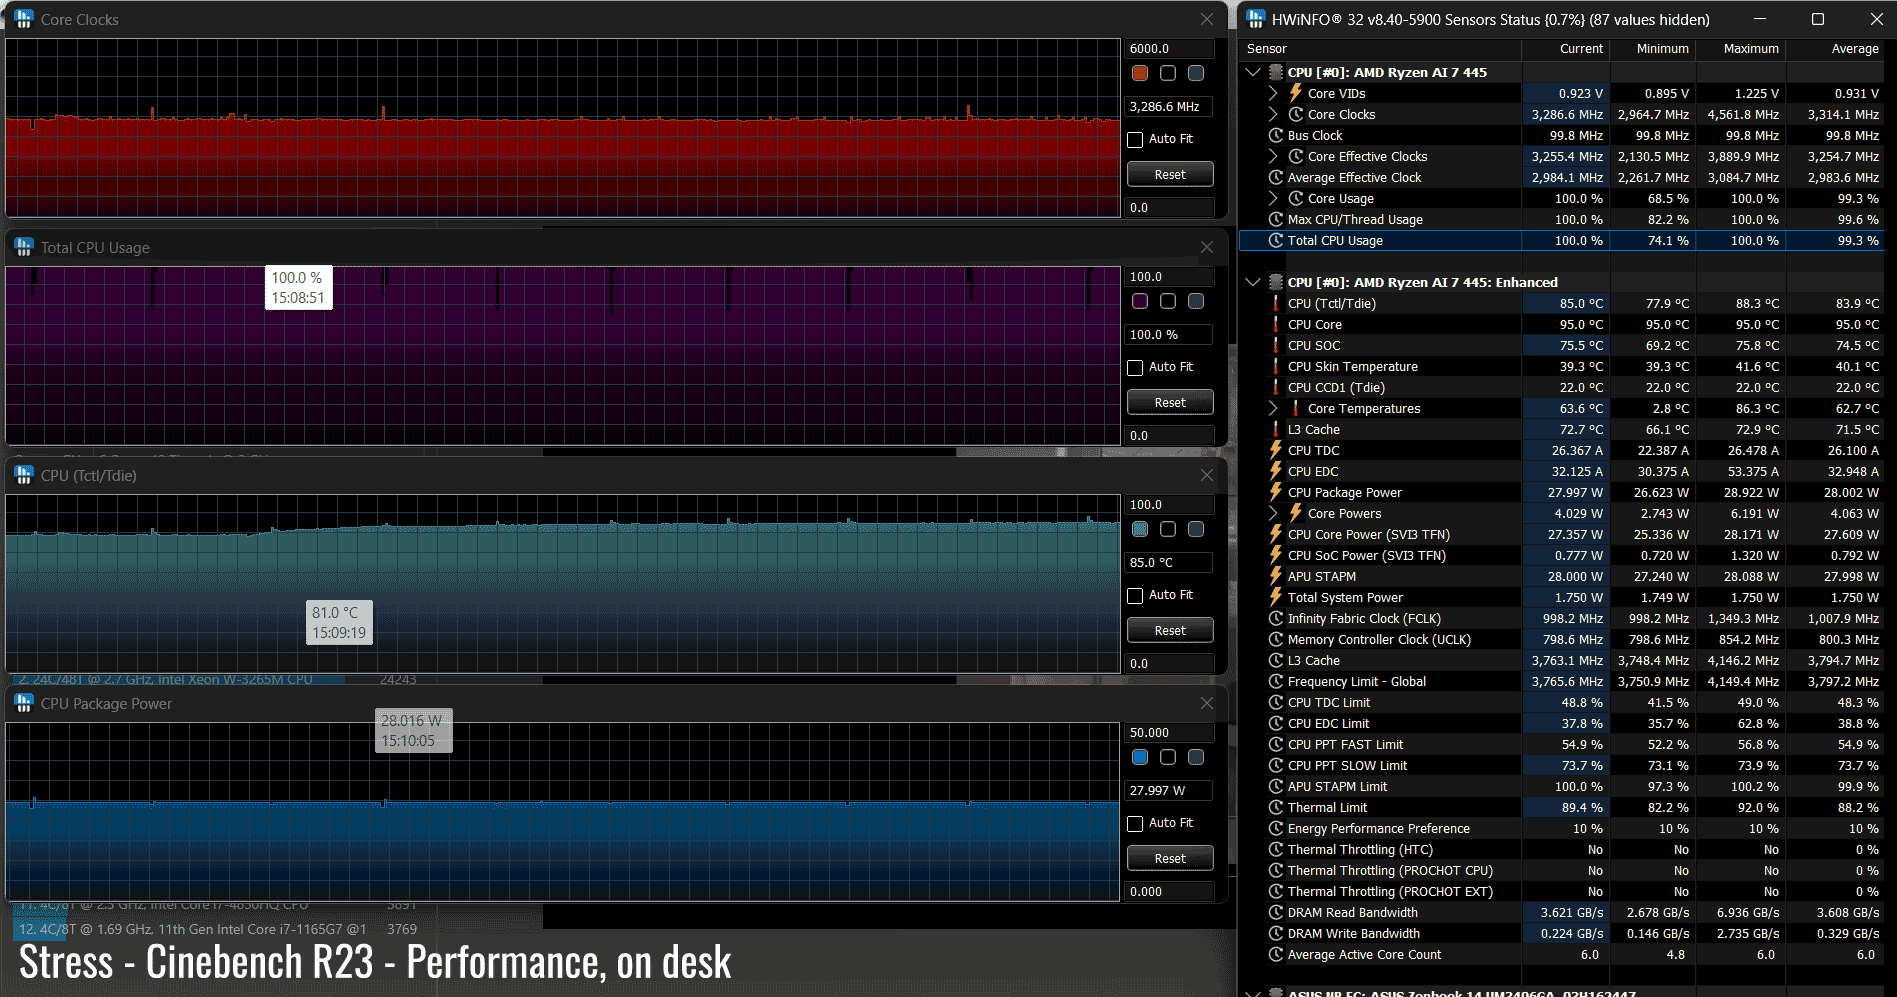Click the lightning icon beside Total System Power

tap(1276, 597)
